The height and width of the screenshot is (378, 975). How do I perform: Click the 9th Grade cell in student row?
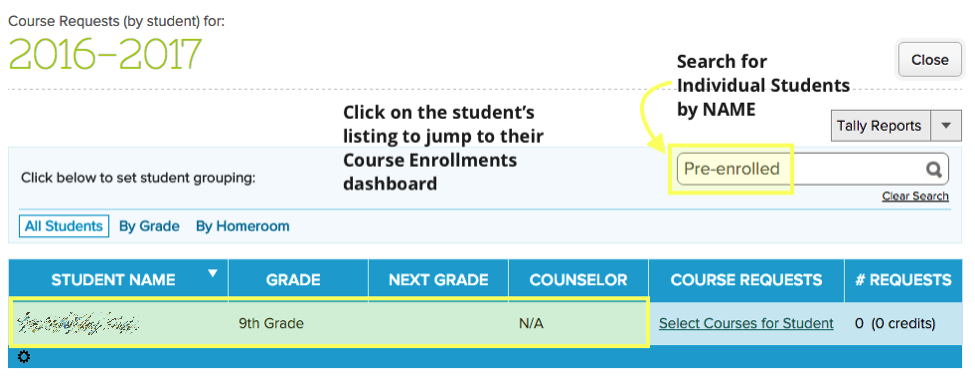(x=271, y=323)
